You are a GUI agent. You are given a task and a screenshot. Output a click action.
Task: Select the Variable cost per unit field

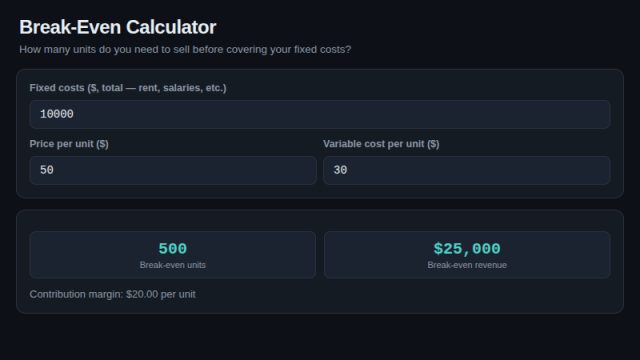point(467,170)
